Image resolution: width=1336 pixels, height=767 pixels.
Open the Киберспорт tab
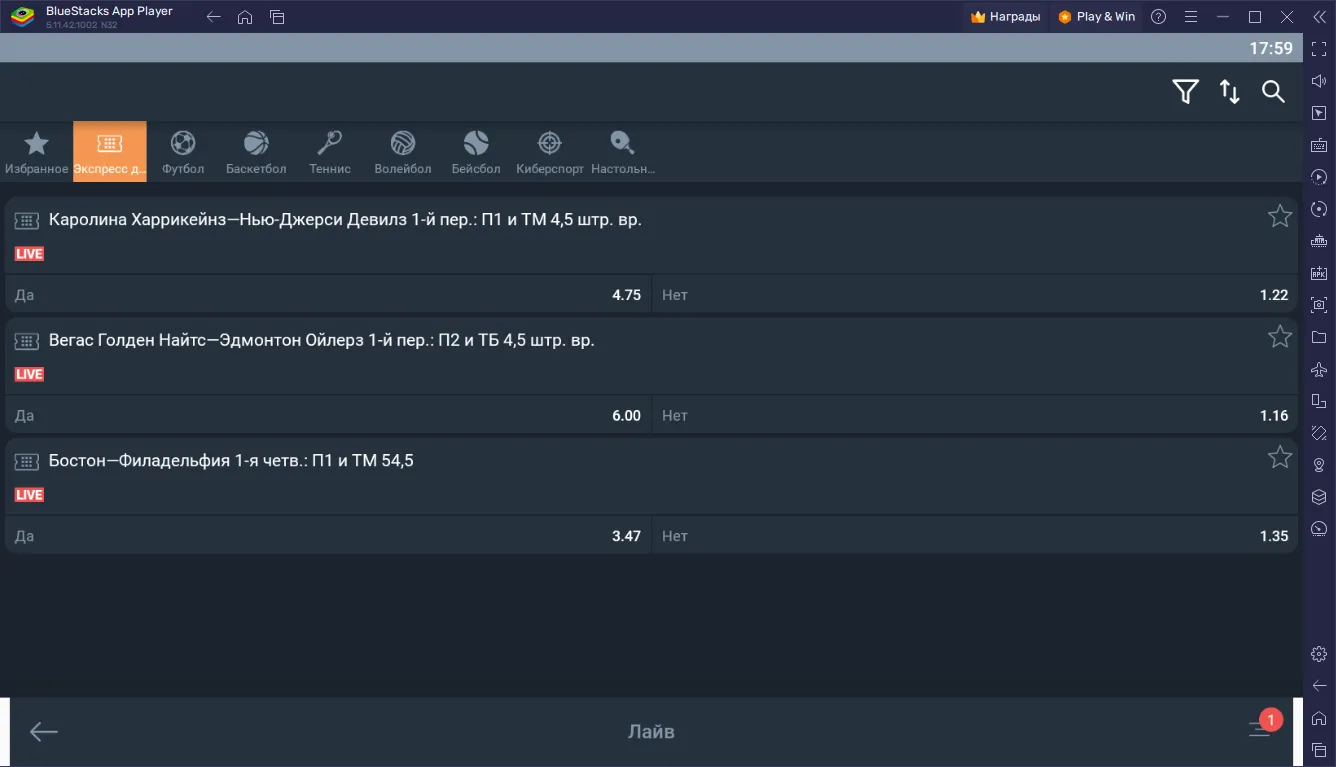tap(549, 152)
